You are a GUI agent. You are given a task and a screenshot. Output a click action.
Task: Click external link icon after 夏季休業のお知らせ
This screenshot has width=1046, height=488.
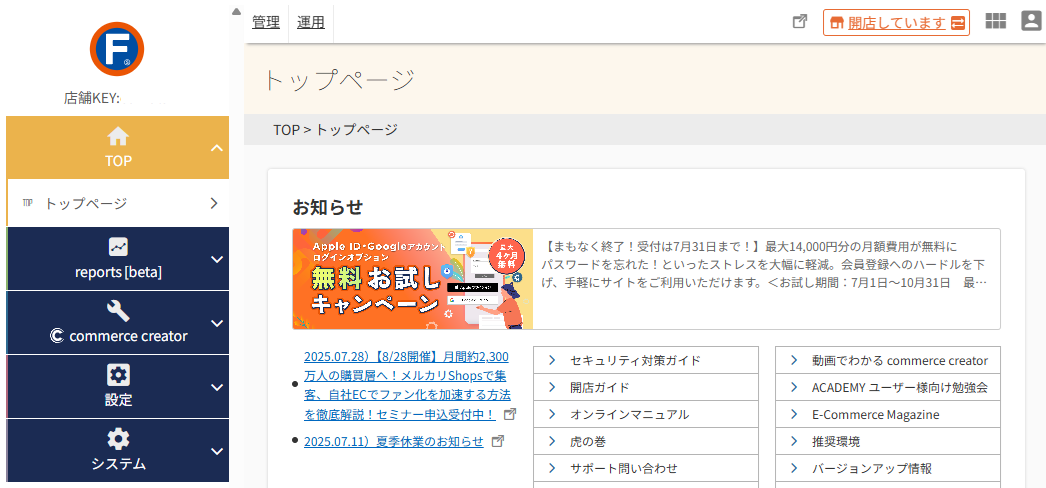click(498, 441)
